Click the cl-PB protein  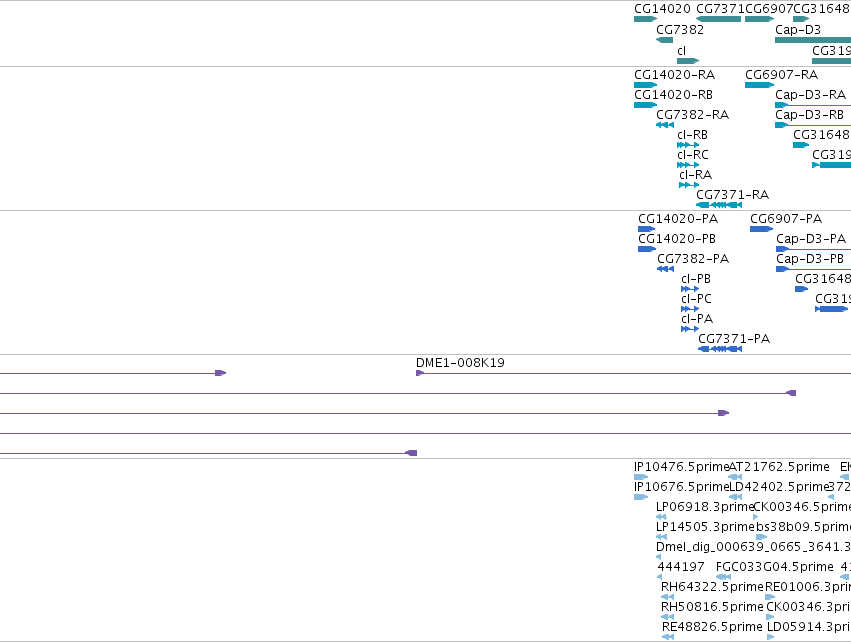(690, 289)
